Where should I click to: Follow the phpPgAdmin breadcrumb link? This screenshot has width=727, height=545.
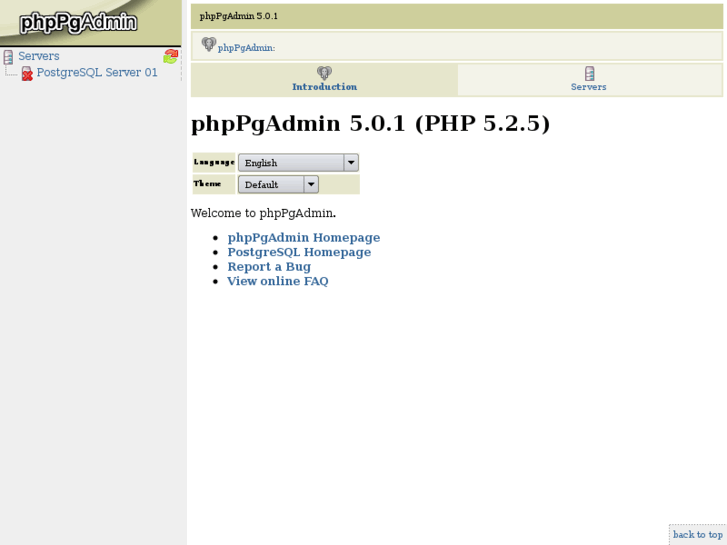(x=246, y=48)
